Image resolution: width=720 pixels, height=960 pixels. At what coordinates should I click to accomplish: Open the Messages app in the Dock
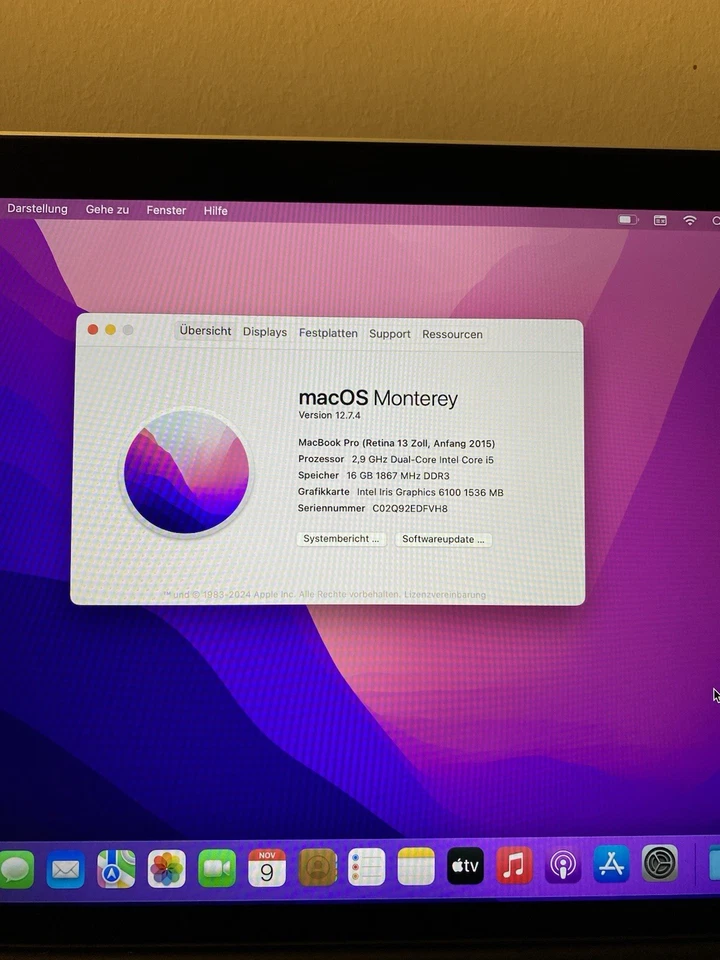coord(15,868)
